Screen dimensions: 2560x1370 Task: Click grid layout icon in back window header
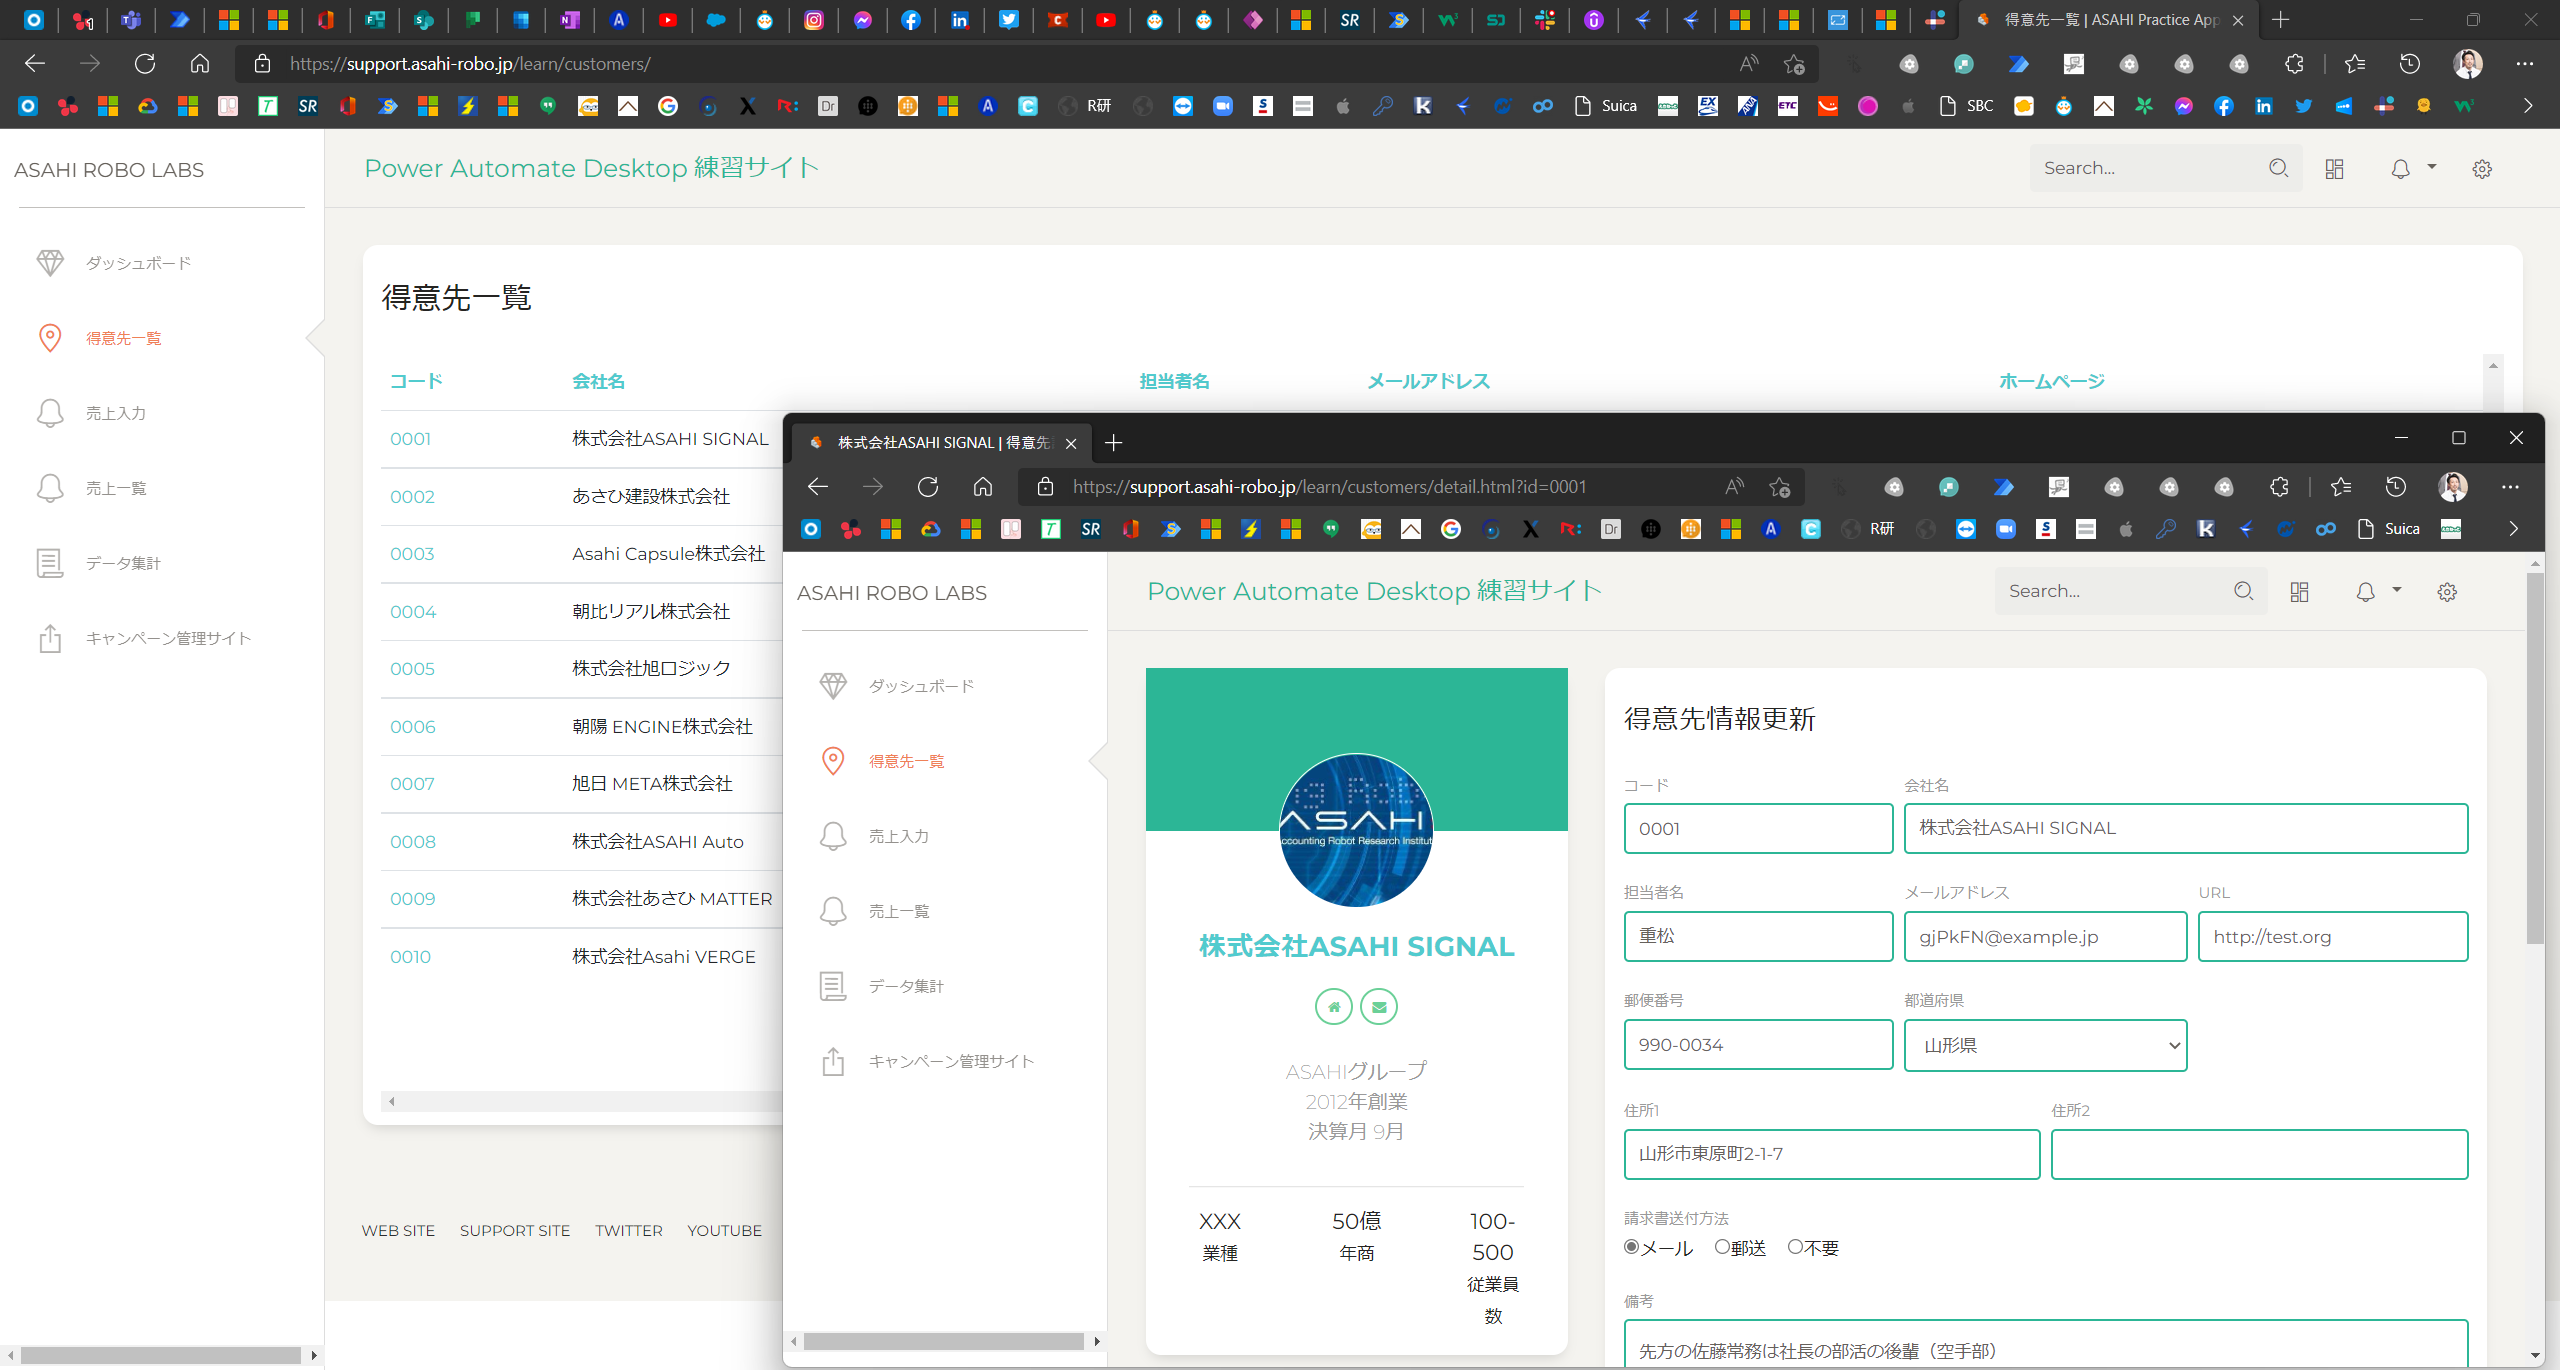[2334, 169]
